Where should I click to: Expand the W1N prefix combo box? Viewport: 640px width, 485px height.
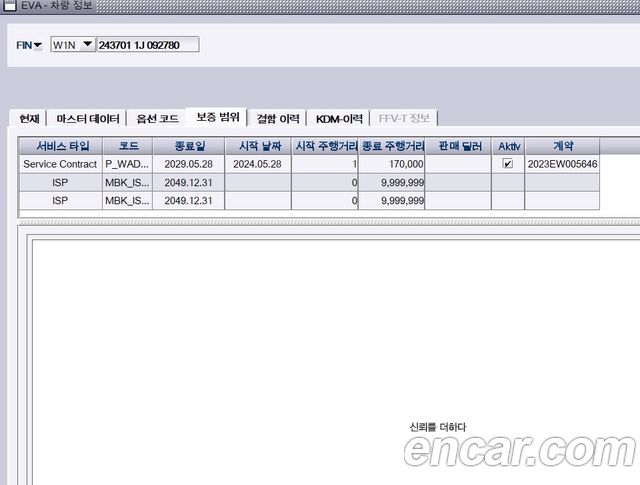coord(87,44)
